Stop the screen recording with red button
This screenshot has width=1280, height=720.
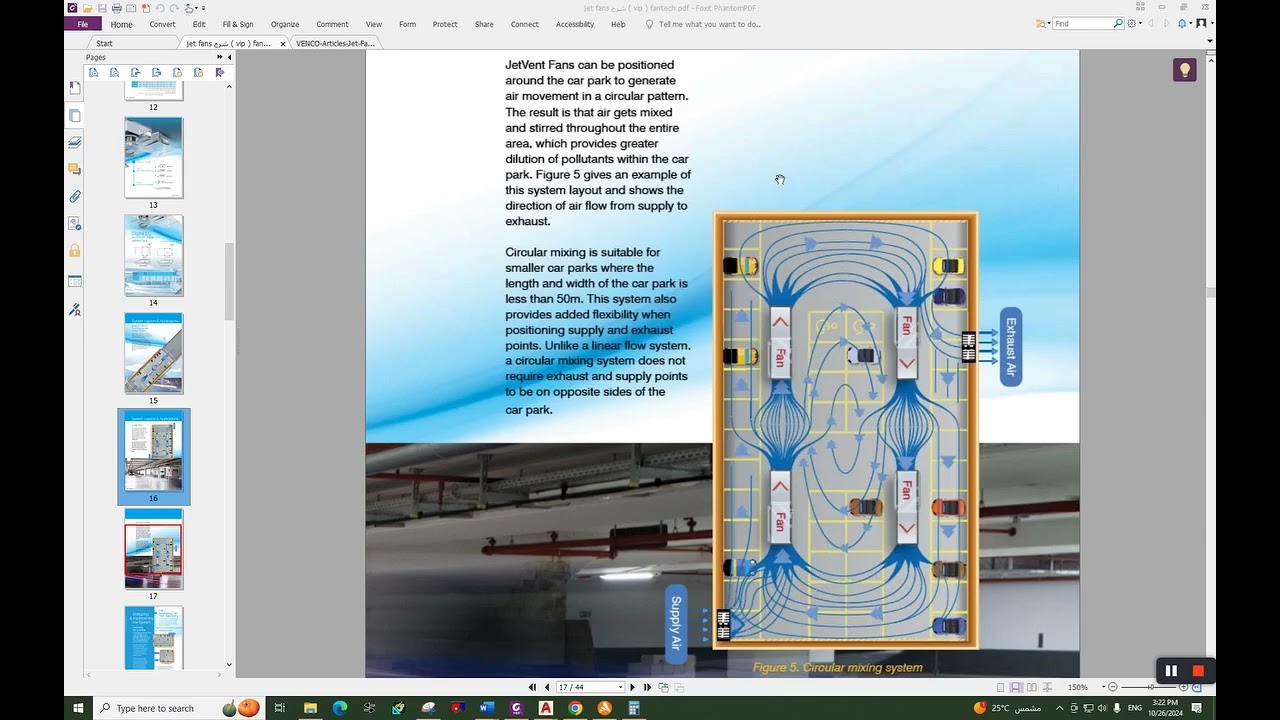1198,671
